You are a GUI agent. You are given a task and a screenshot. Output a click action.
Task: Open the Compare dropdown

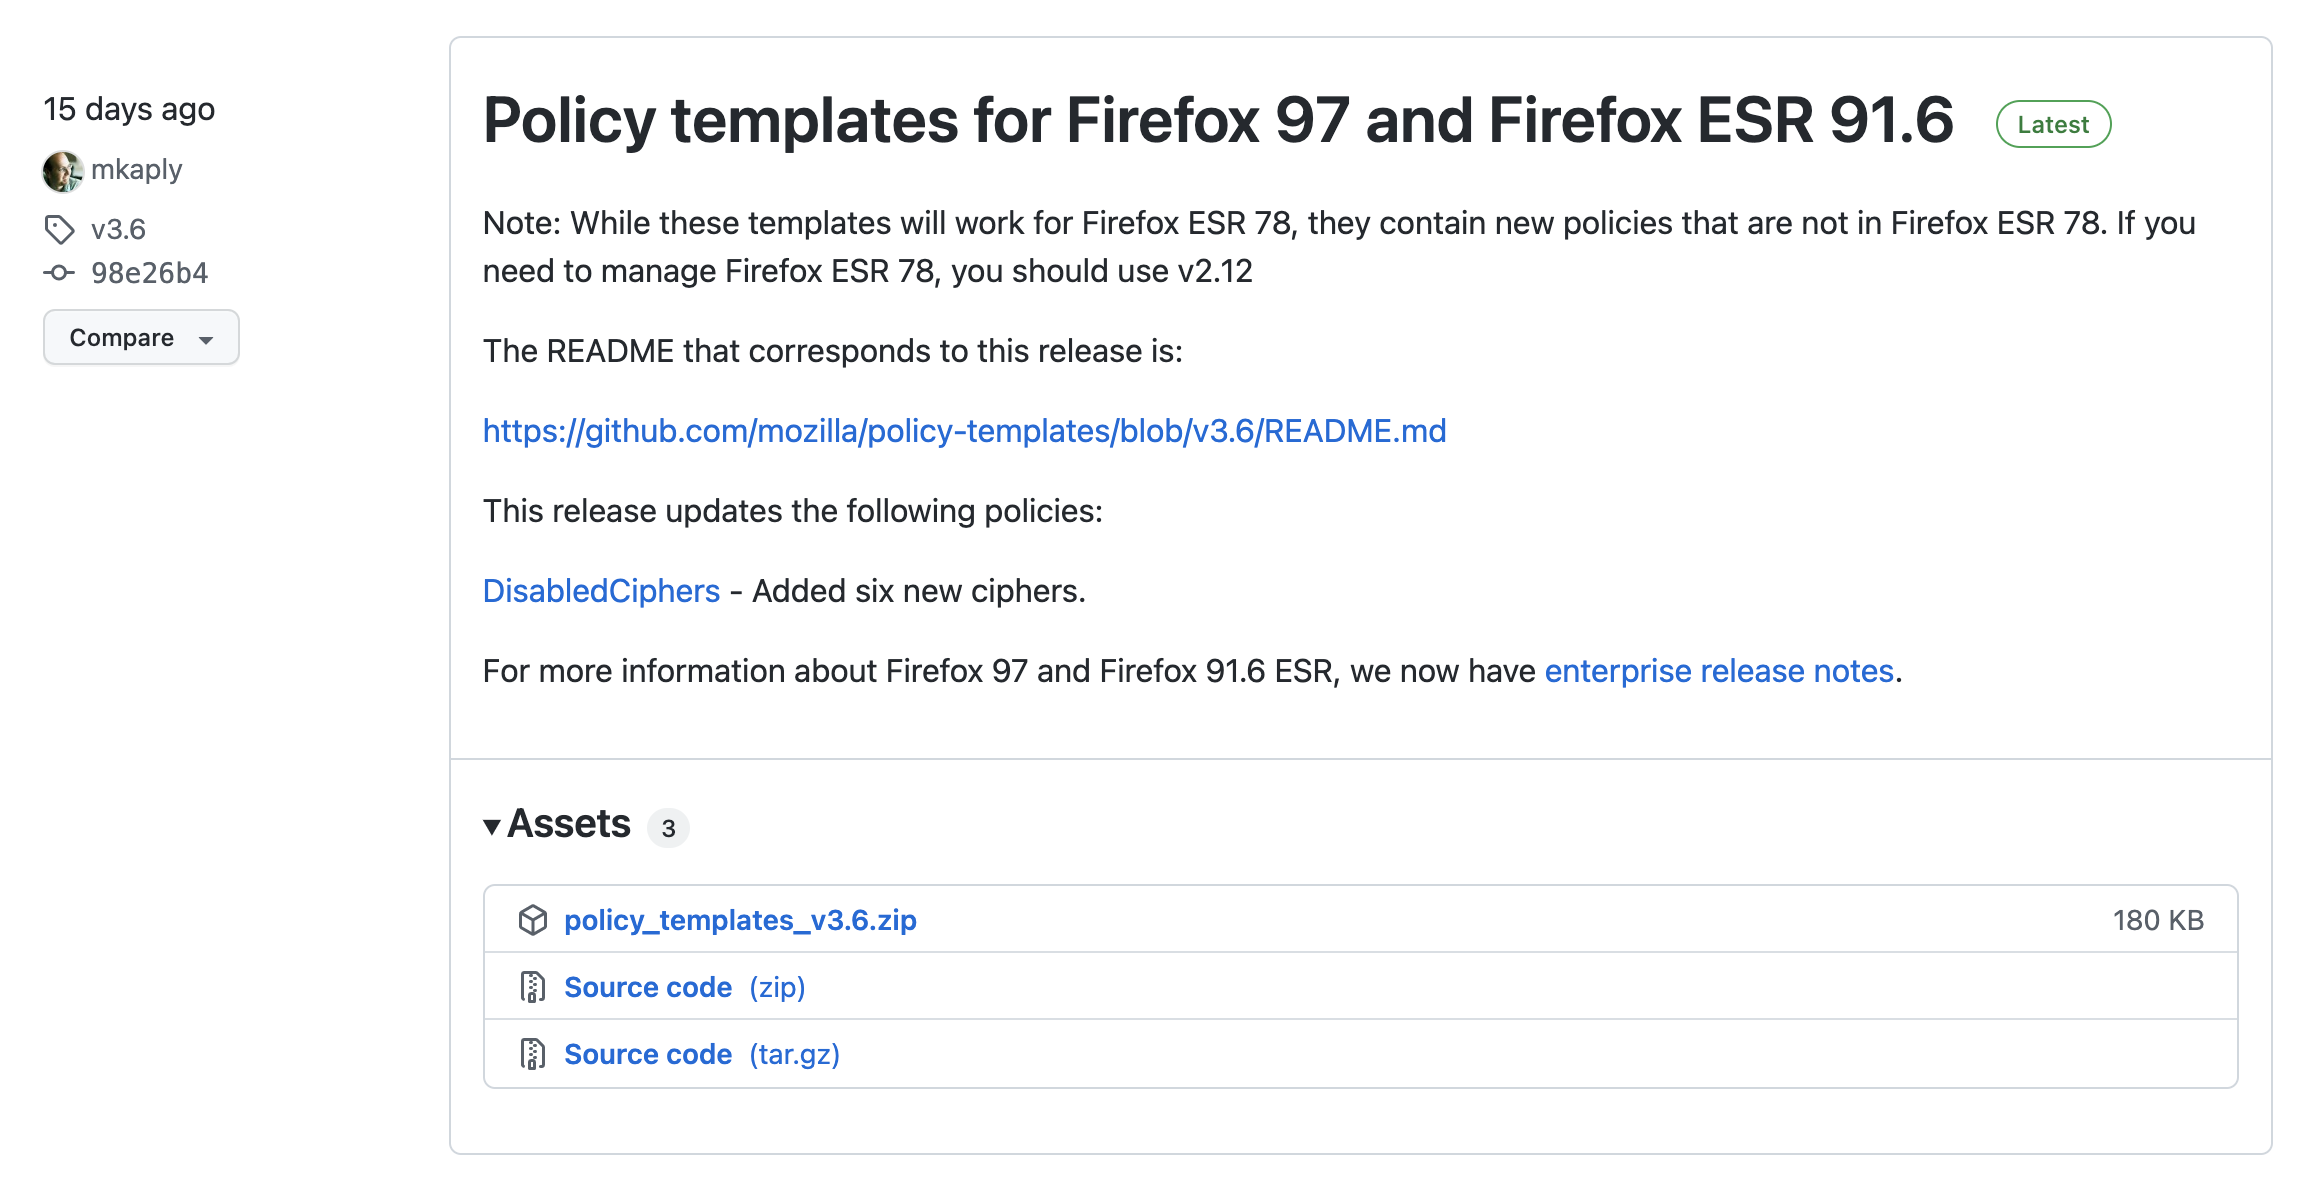click(x=141, y=338)
